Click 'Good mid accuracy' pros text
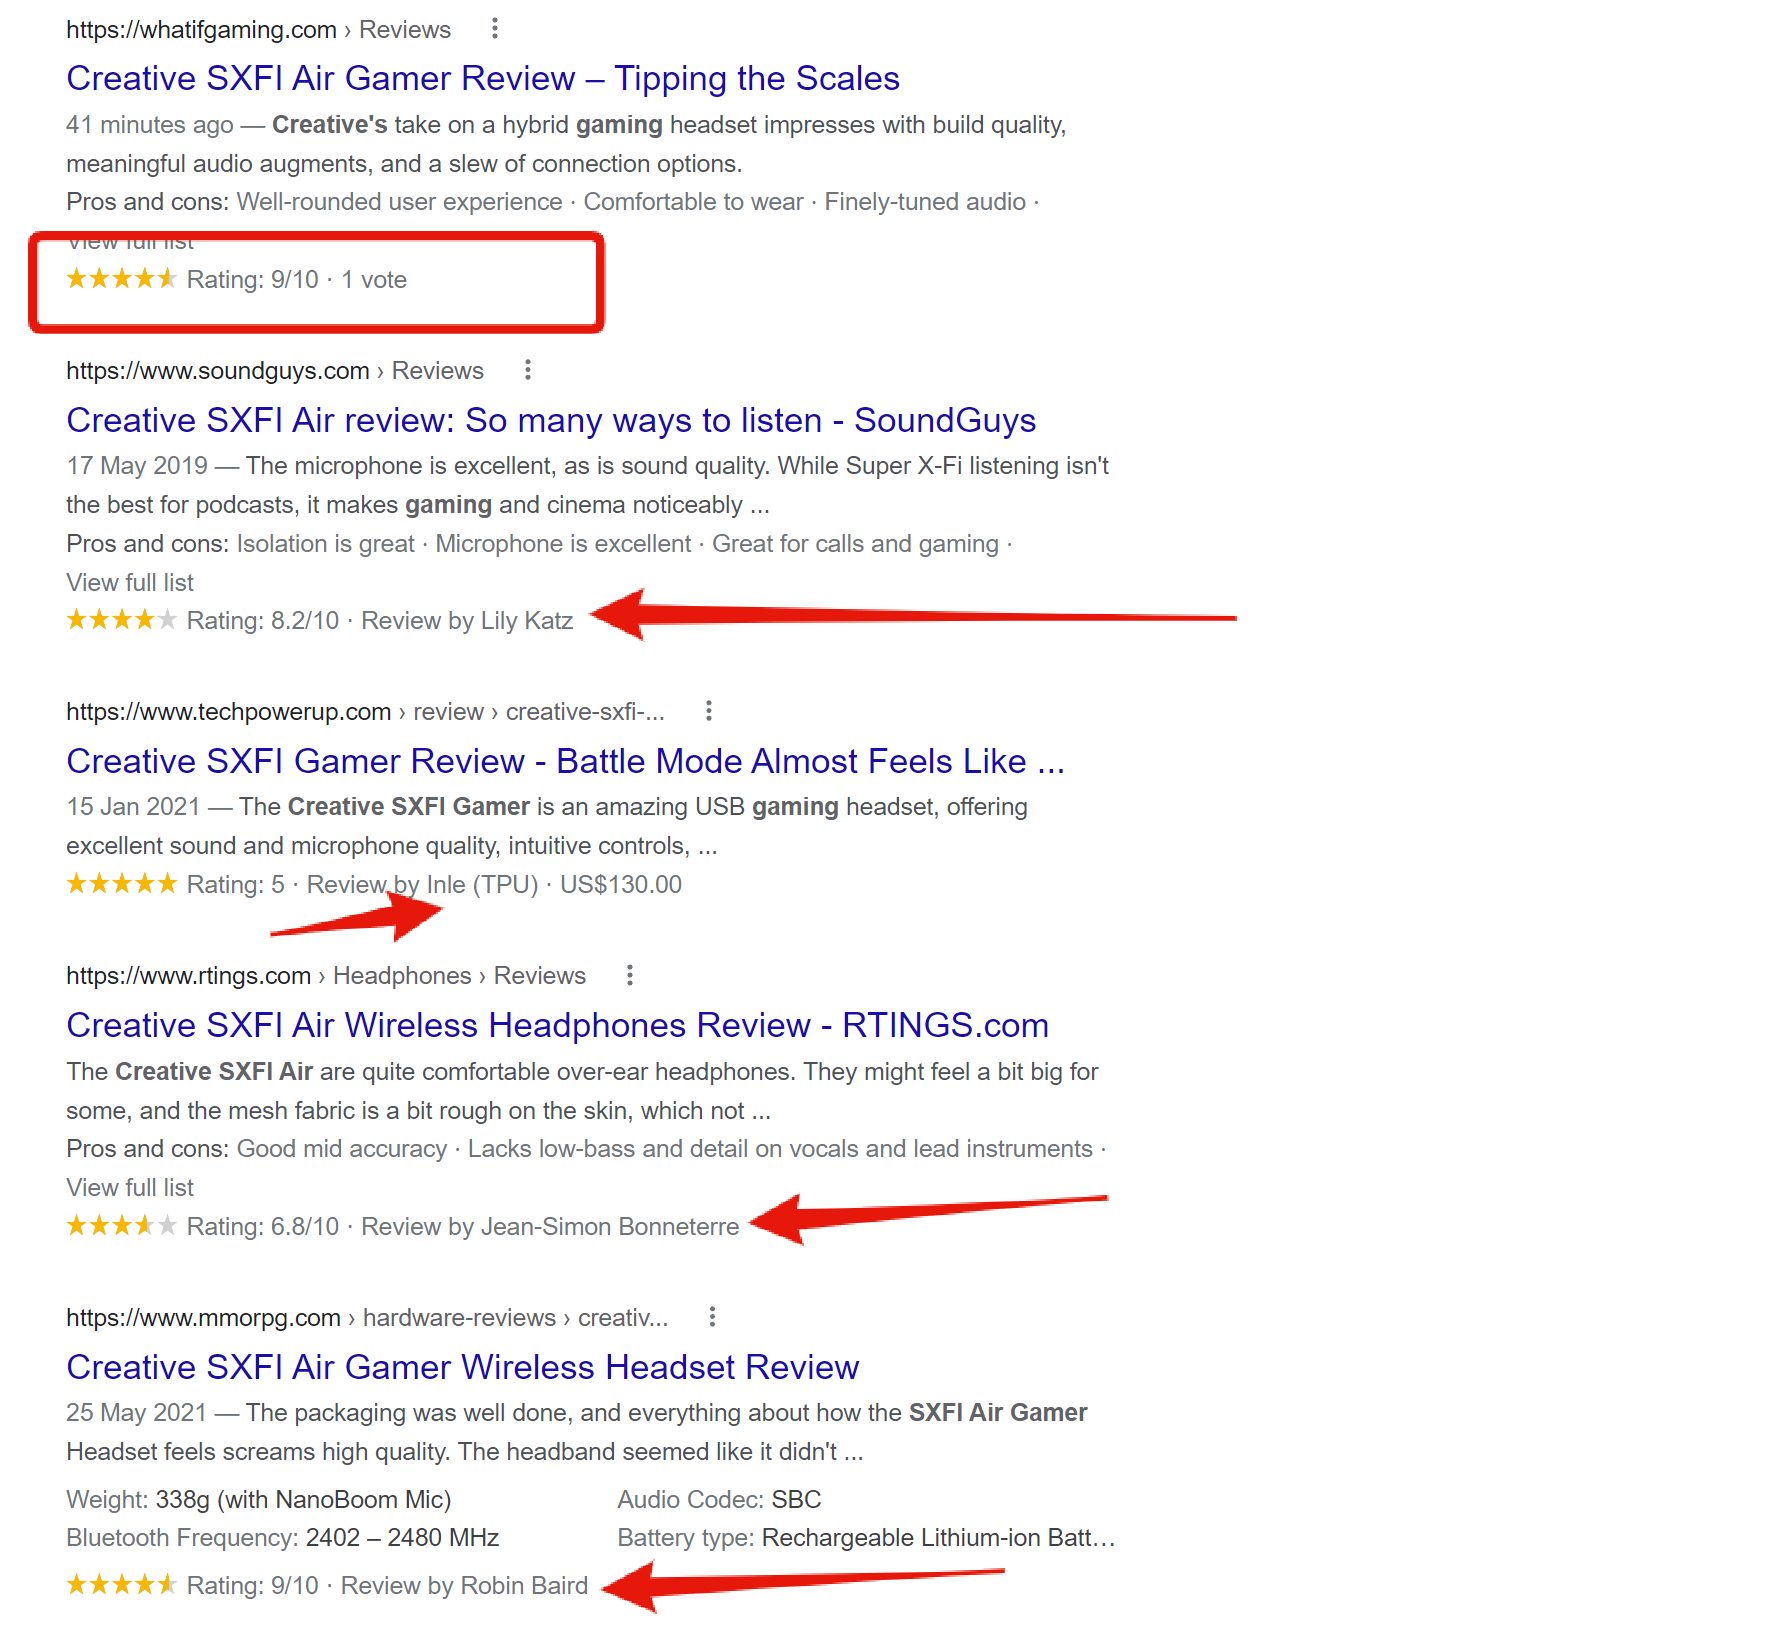The height and width of the screenshot is (1640, 1783). click(341, 1149)
